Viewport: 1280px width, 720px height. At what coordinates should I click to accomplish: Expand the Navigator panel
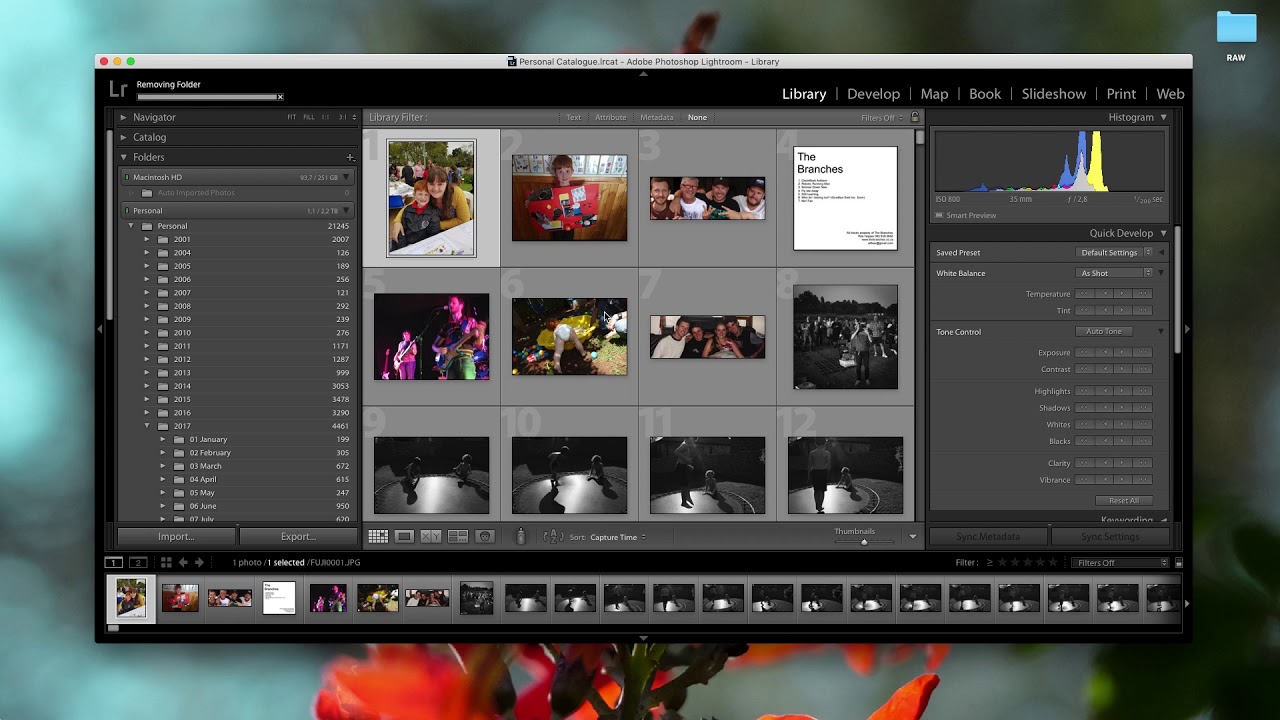123,117
